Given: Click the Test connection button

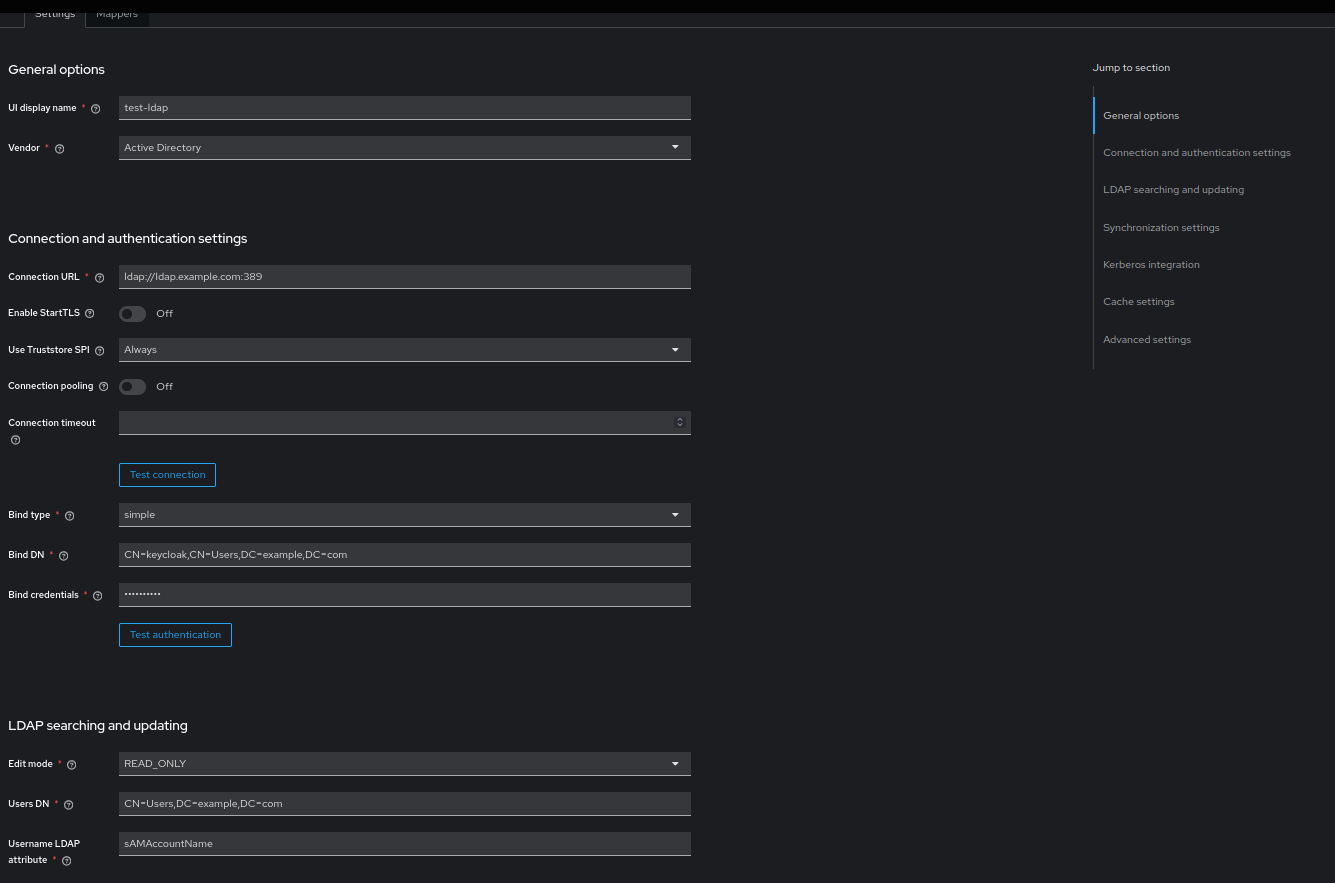Looking at the screenshot, I should [167, 474].
